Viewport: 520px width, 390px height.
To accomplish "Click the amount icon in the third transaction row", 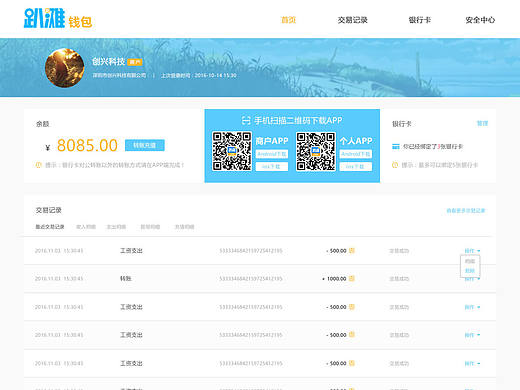I will click(352, 307).
